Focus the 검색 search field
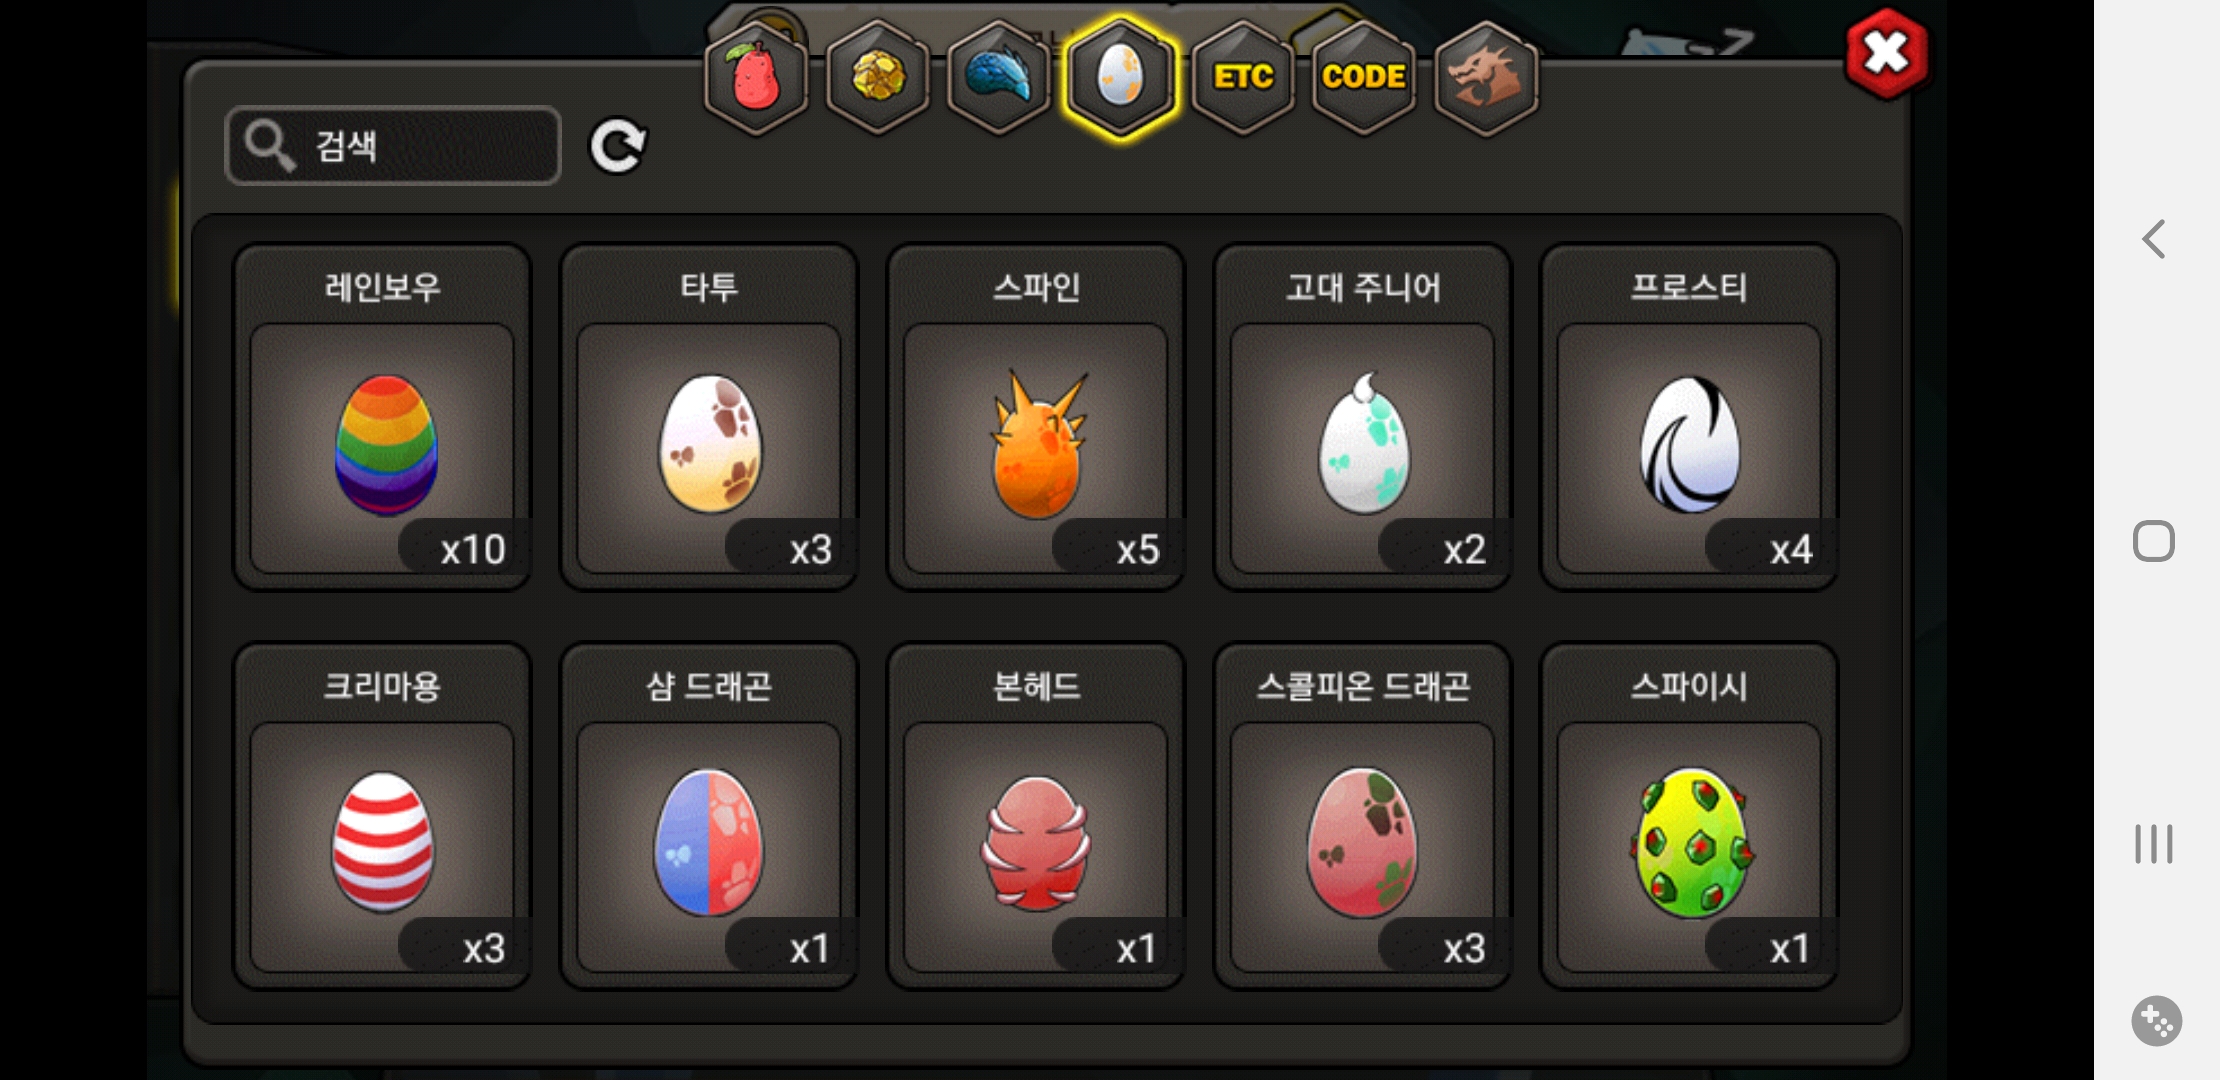The width and height of the screenshot is (2220, 1080). click(393, 146)
